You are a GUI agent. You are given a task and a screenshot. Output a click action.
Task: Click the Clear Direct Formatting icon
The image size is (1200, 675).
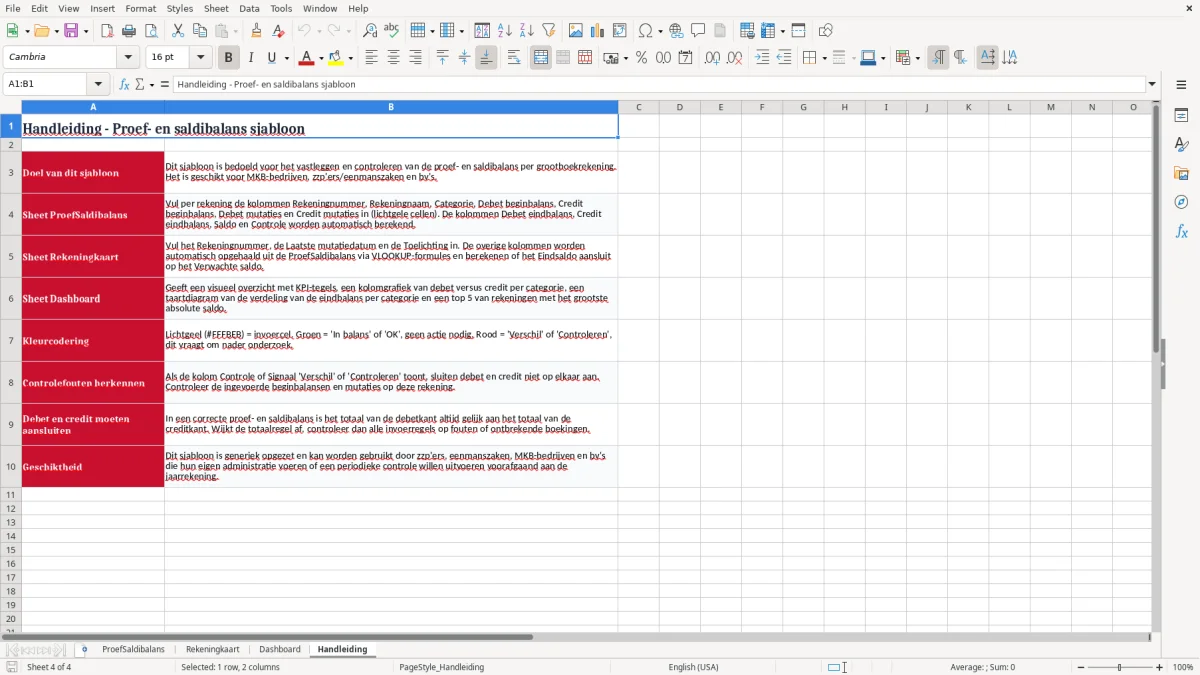click(x=279, y=31)
